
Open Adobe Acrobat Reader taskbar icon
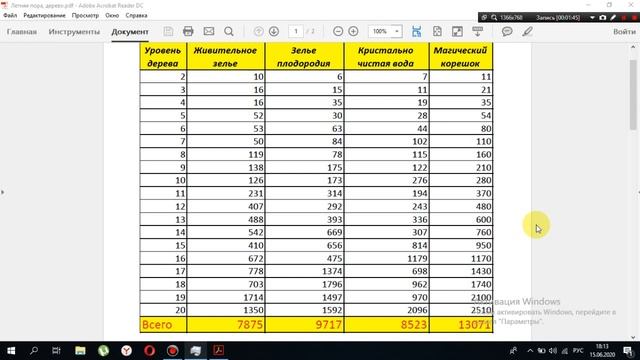pyautogui.click(x=219, y=351)
